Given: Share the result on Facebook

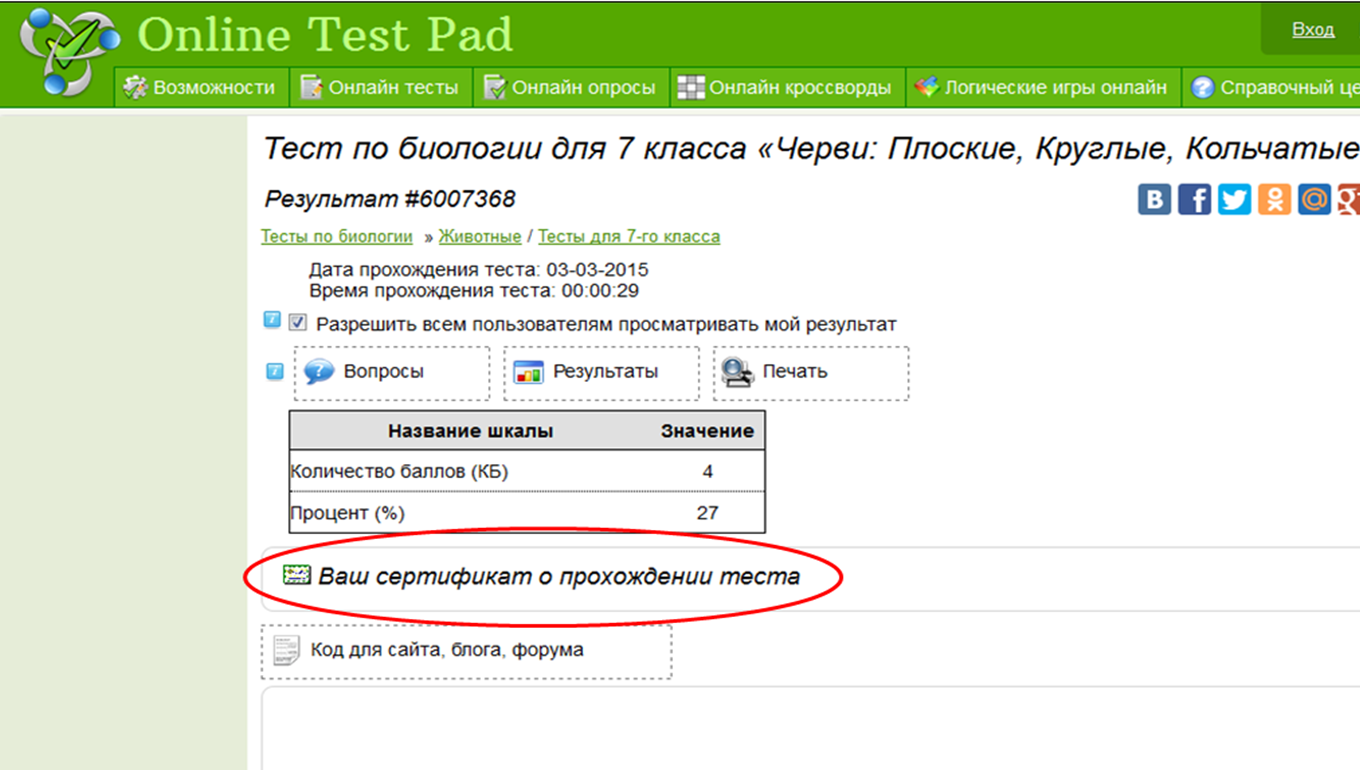Looking at the screenshot, I should [1194, 199].
